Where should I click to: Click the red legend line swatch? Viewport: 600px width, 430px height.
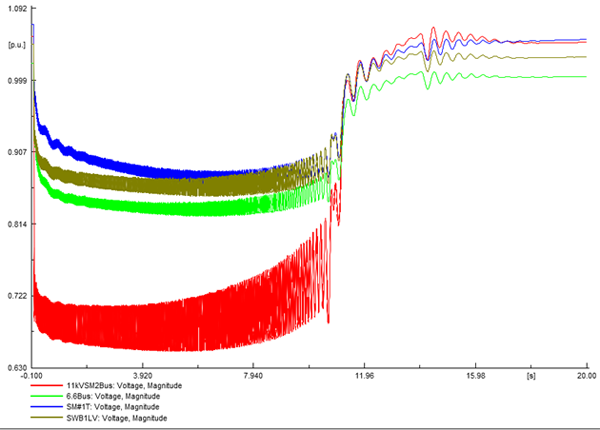(44, 385)
